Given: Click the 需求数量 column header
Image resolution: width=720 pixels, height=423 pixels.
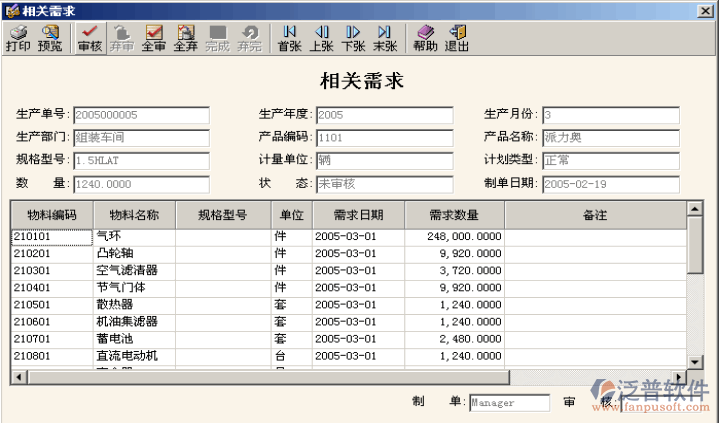Looking at the screenshot, I should [454, 215].
